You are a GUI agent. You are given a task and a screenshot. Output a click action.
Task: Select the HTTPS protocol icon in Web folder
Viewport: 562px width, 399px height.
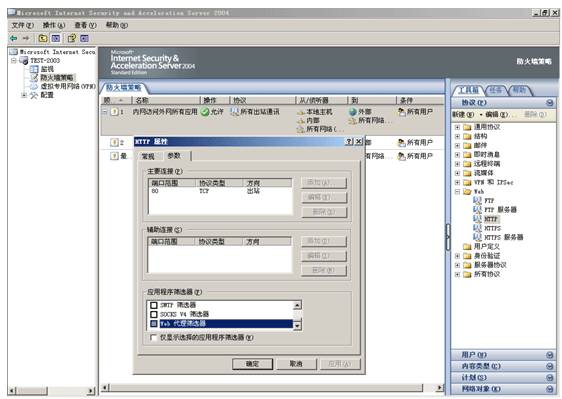coord(477,228)
